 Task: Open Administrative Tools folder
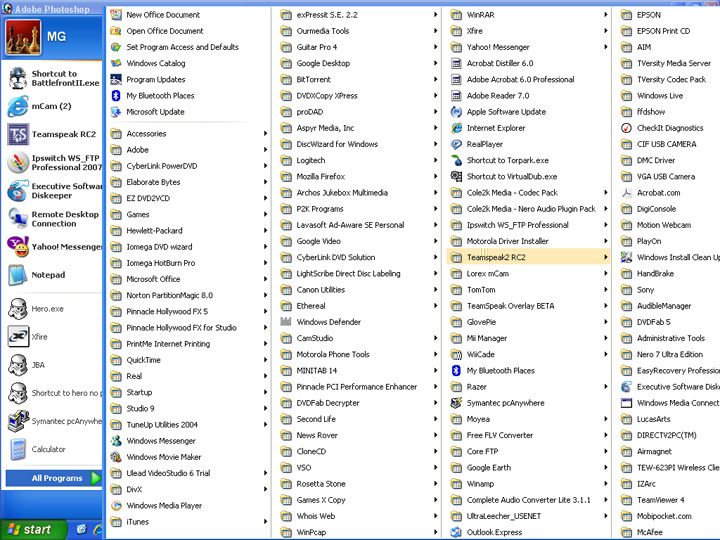(x=670, y=338)
